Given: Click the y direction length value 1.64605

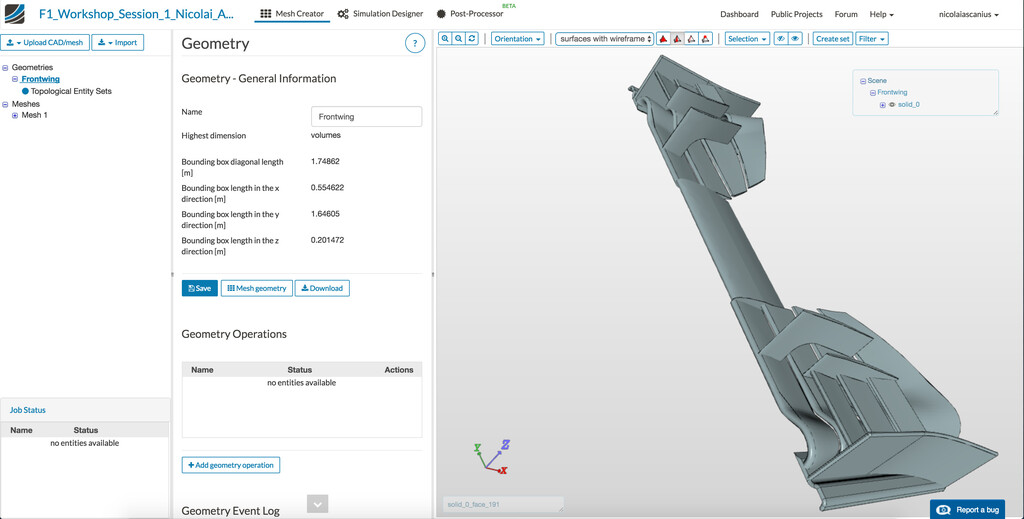Looking at the screenshot, I should 325,213.
